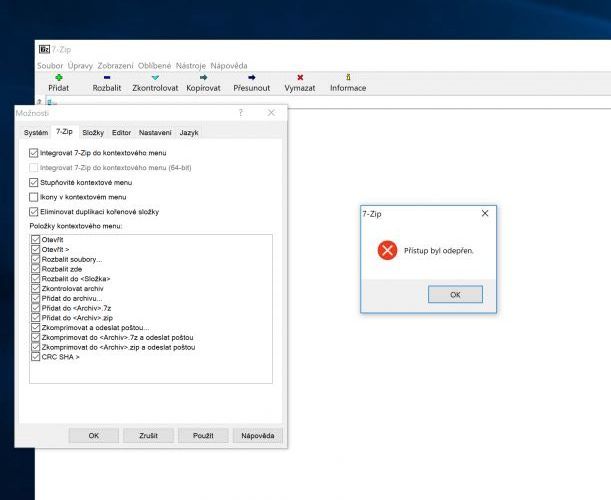Click the Informace toolbar icon
This screenshot has height=500, width=611.
[x=348, y=77]
